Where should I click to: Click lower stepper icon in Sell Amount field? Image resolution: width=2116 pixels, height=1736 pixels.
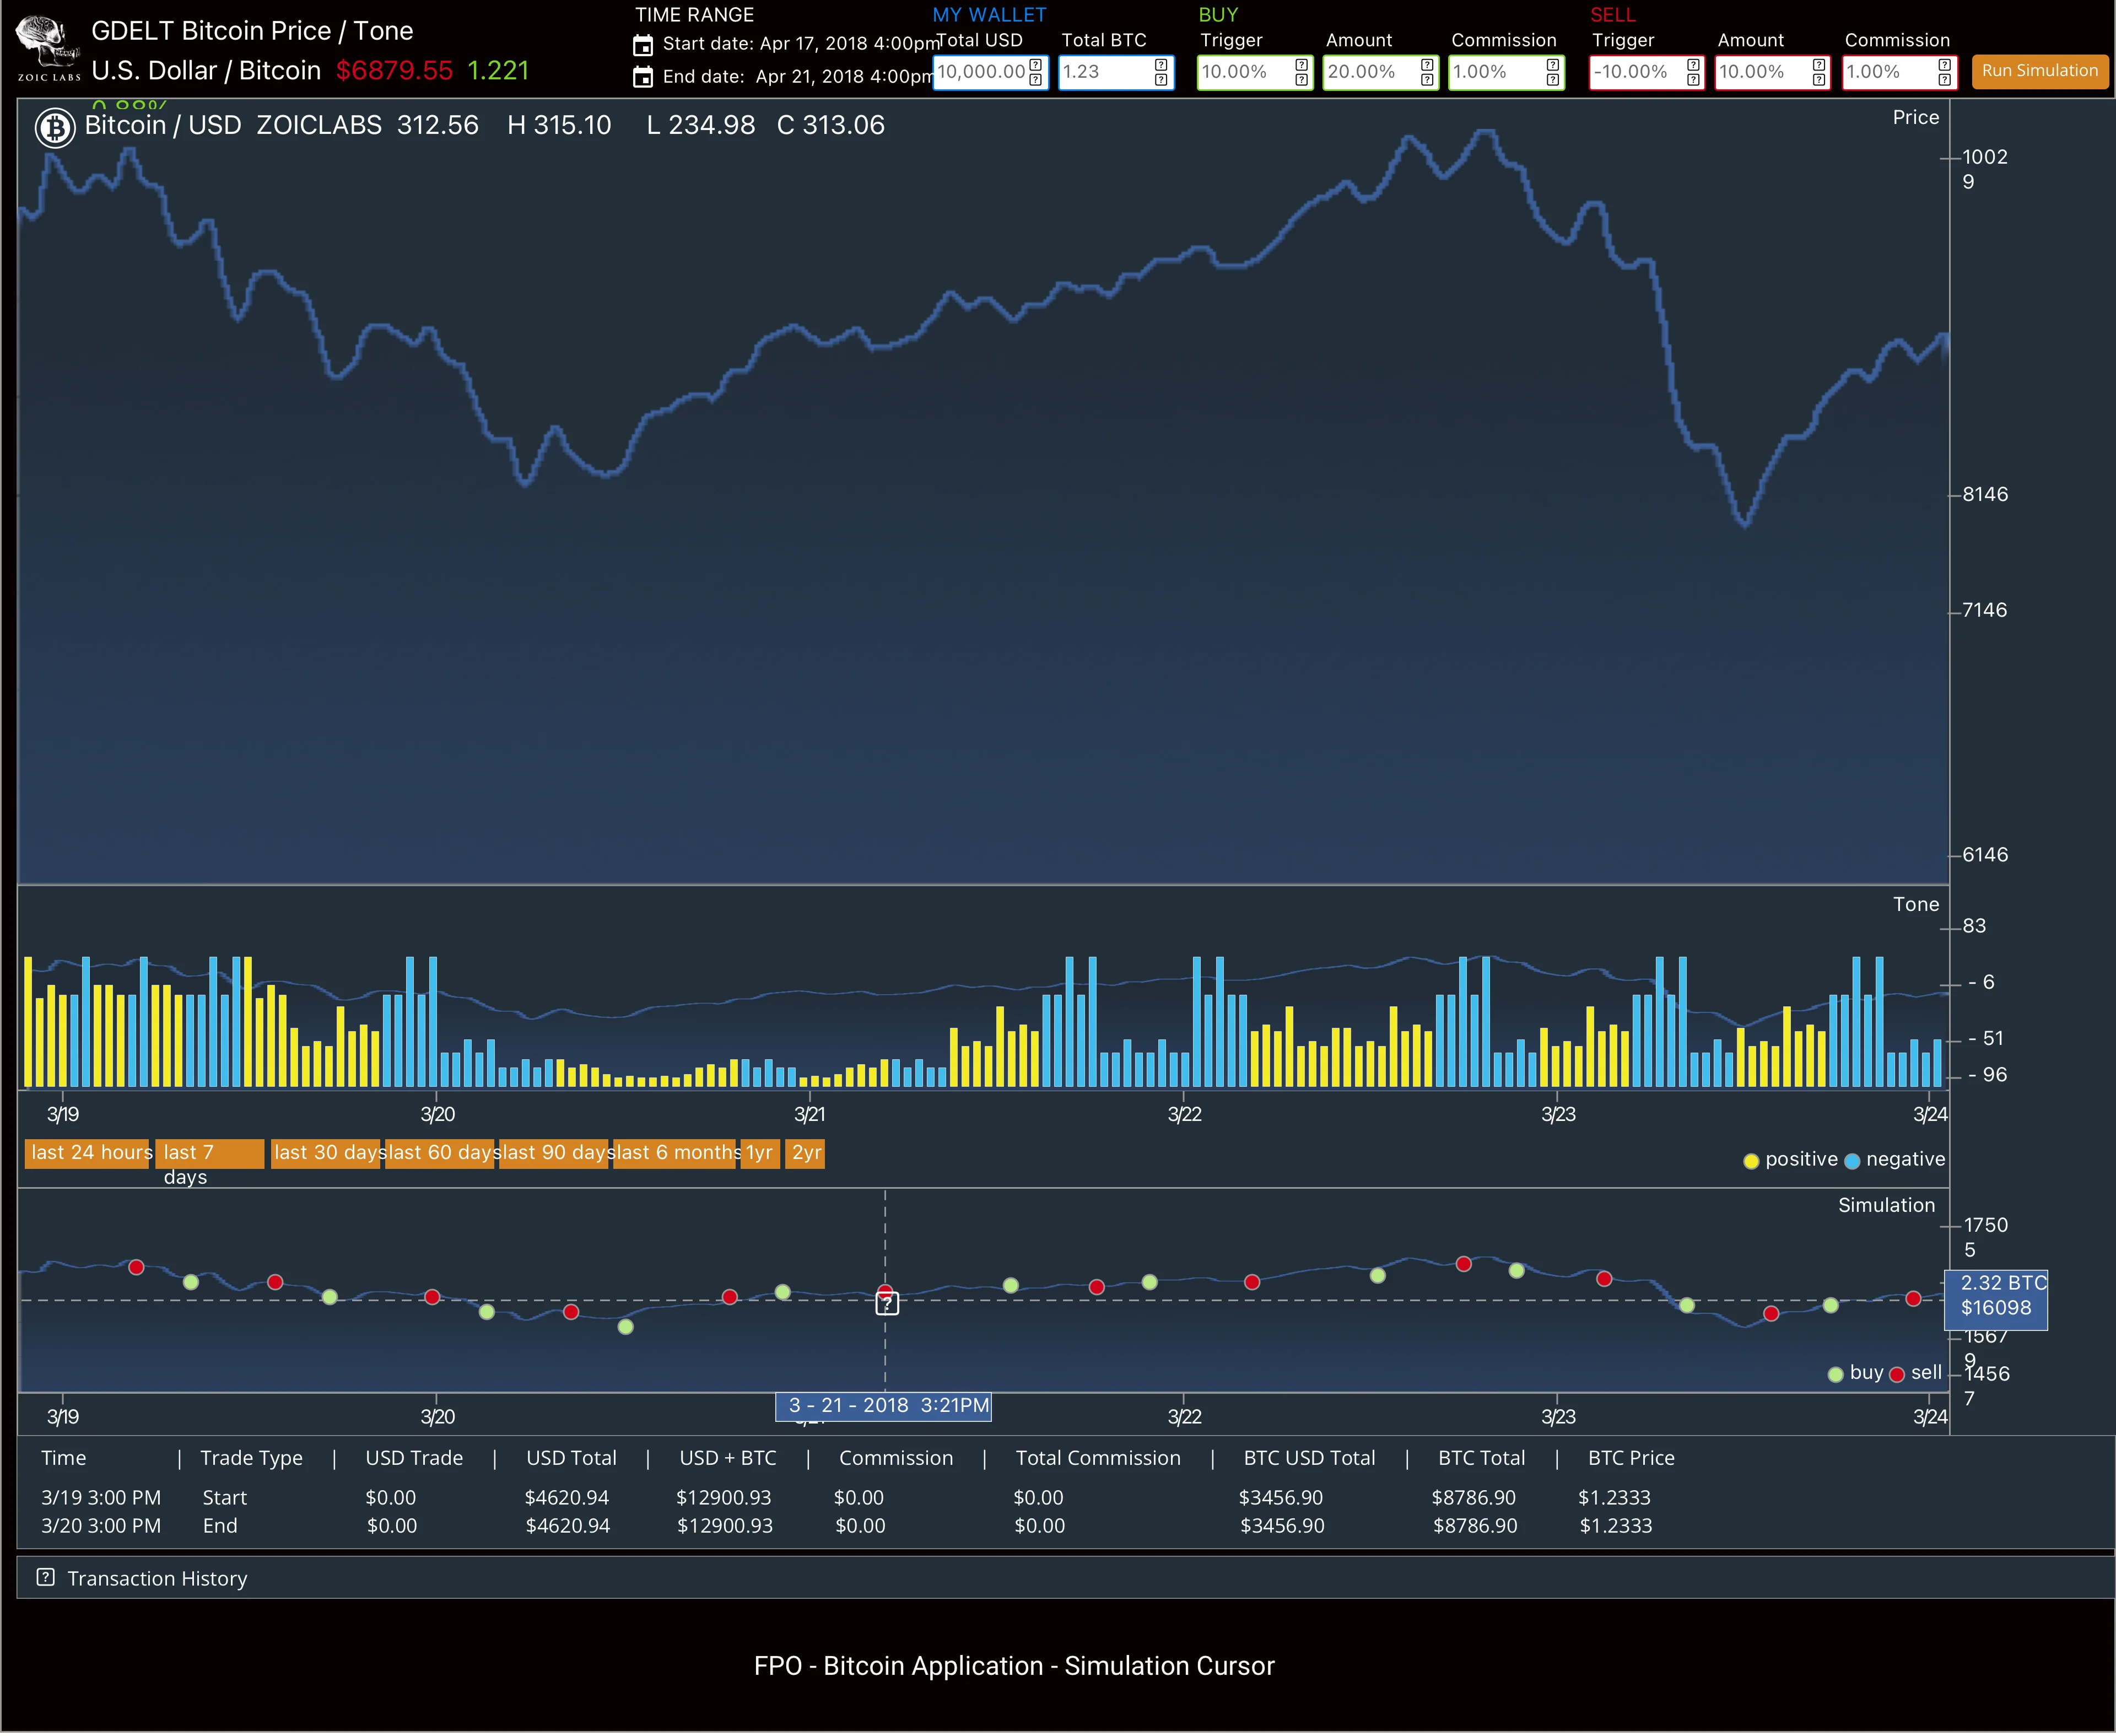click(x=1818, y=80)
